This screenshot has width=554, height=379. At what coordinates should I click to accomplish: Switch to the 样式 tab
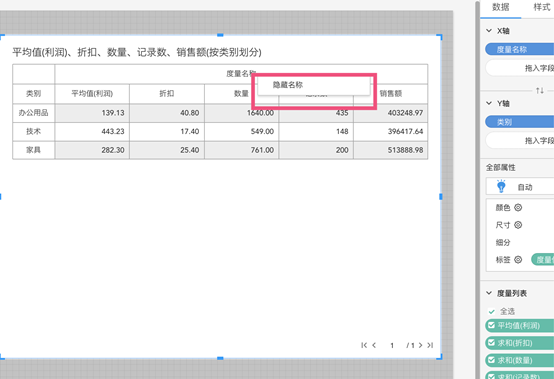pos(542,7)
